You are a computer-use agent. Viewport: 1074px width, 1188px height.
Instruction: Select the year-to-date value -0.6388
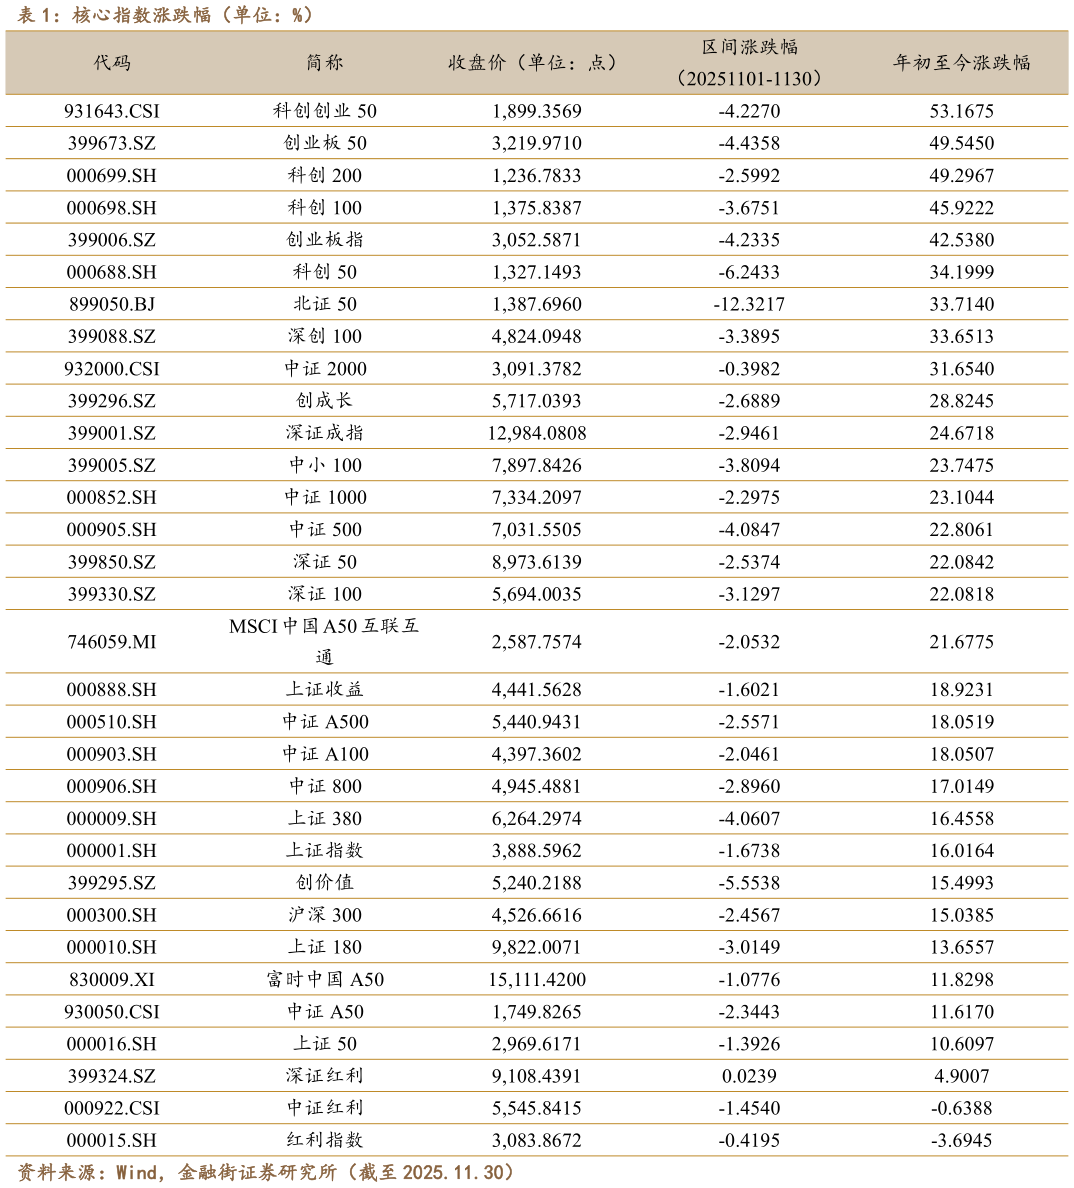coord(962,1108)
